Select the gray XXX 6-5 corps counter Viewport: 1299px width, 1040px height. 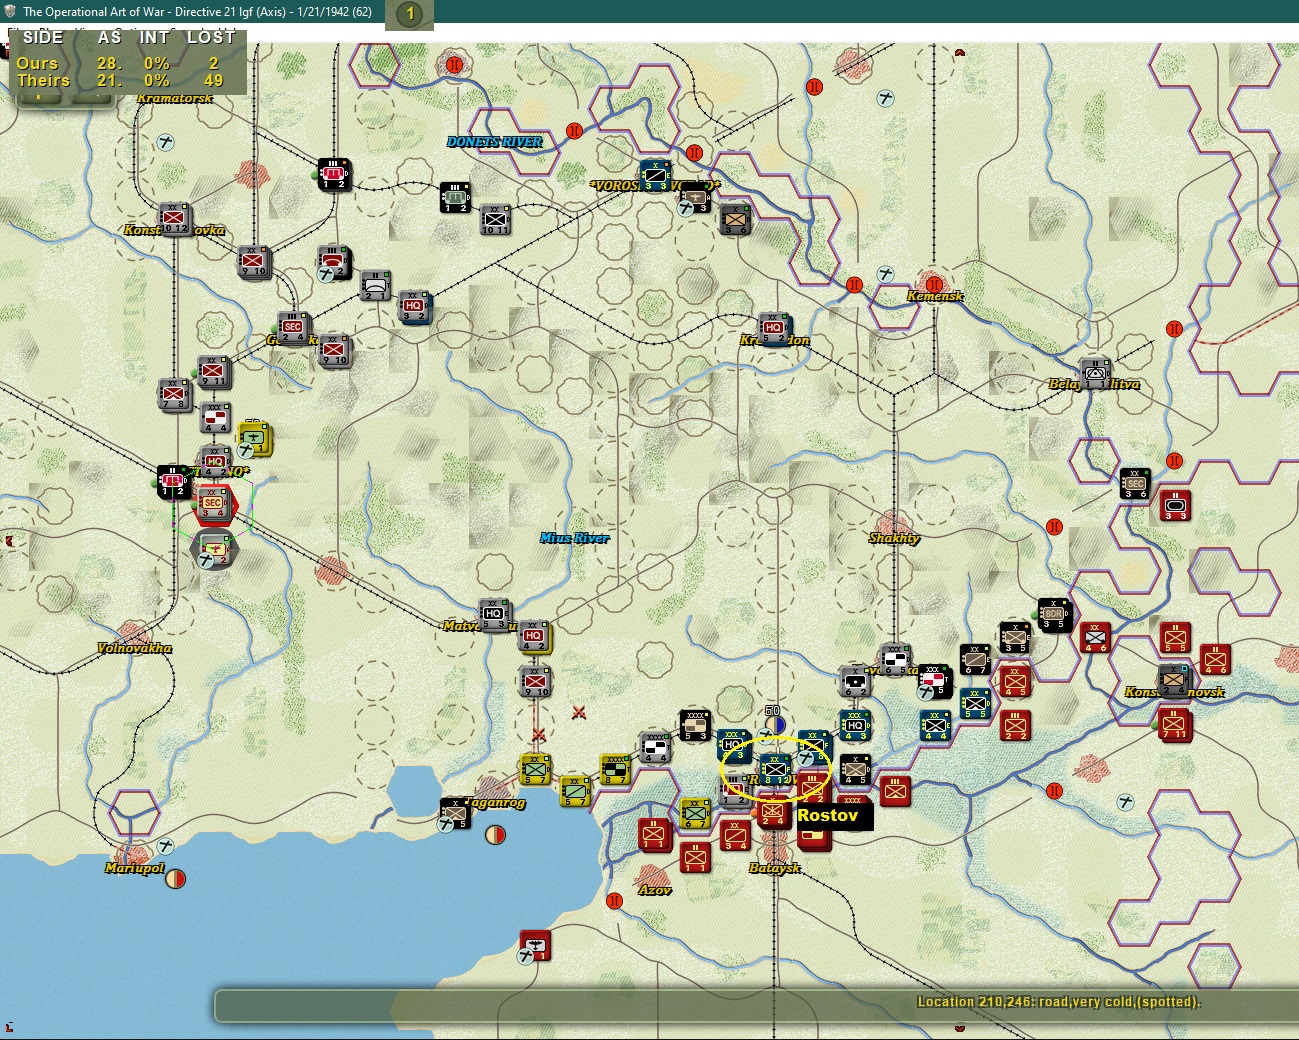click(x=895, y=661)
